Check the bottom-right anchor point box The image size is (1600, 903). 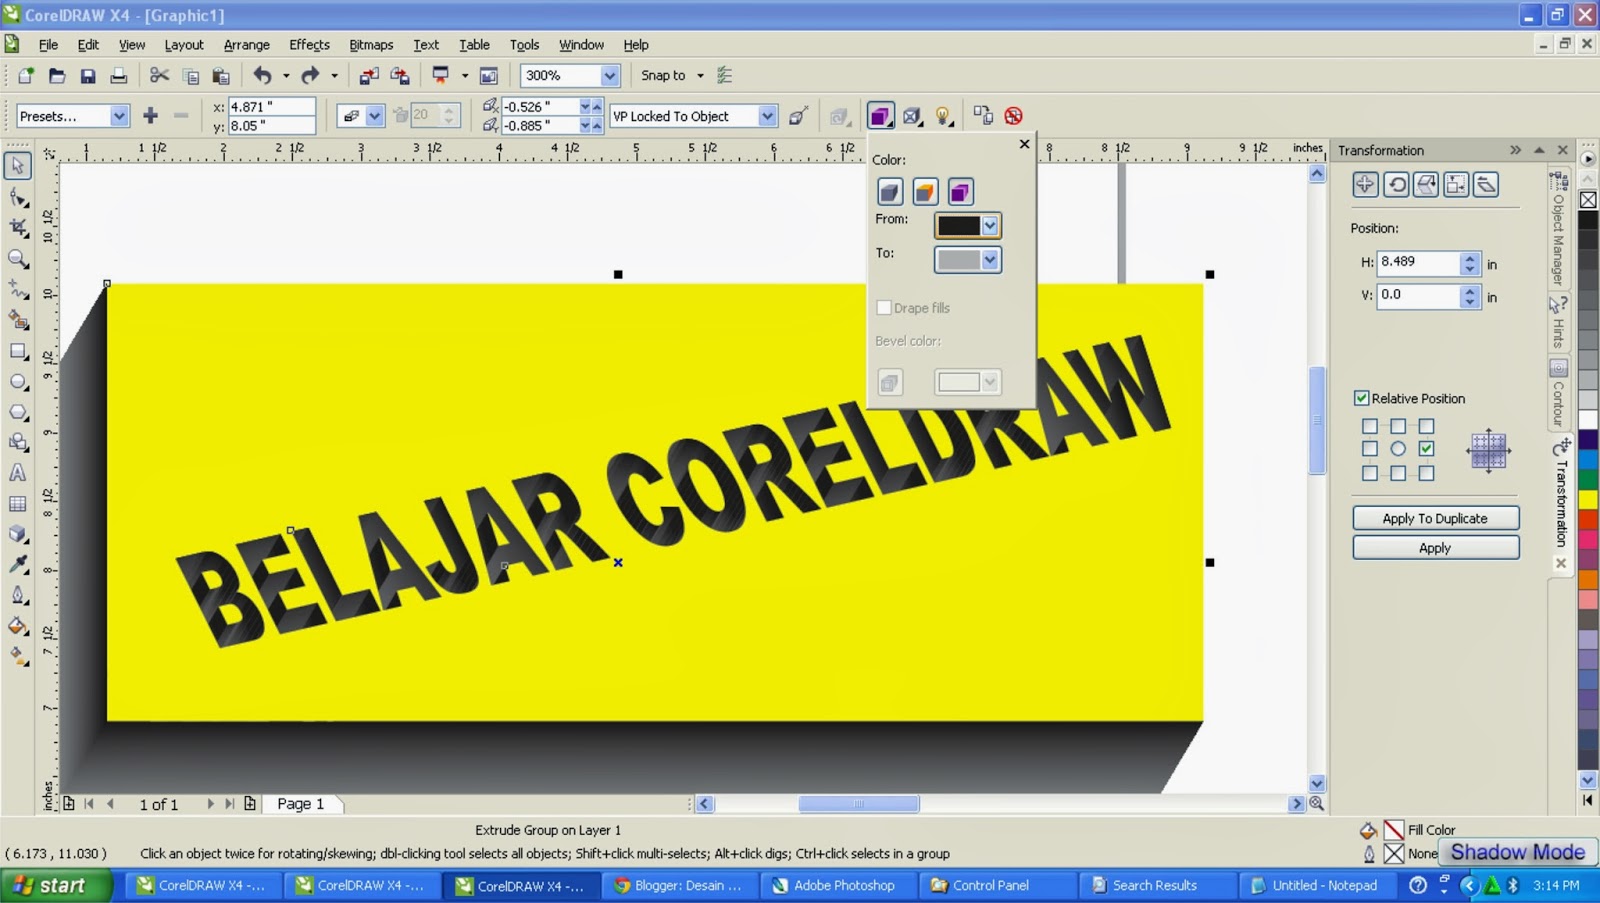tap(1426, 473)
